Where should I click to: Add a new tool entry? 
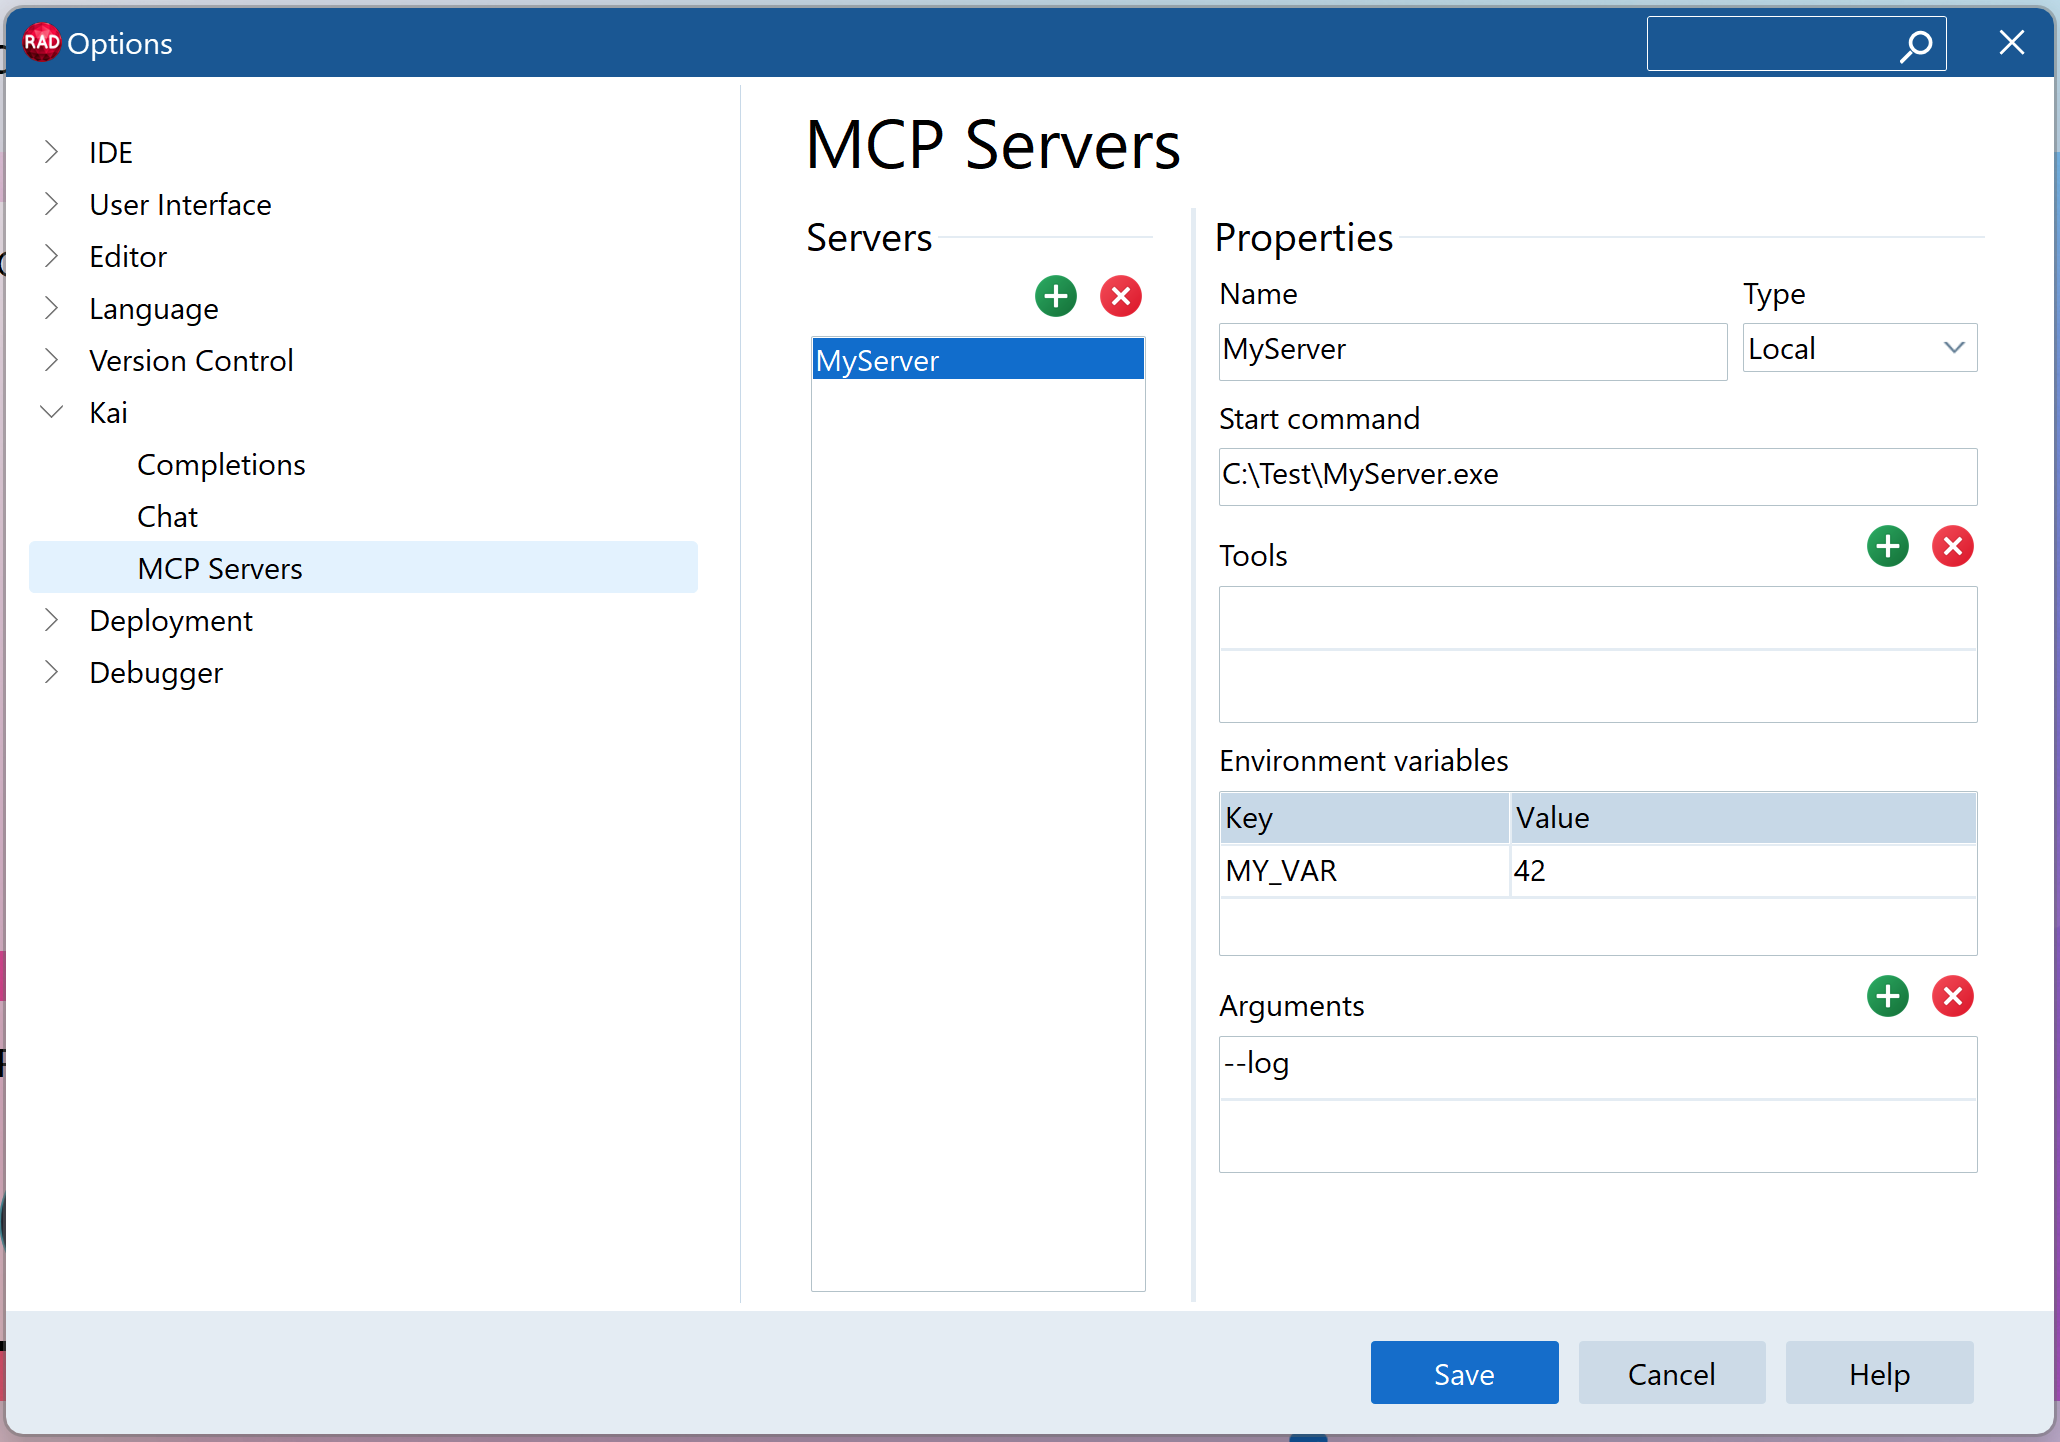click(x=1888, y=546)
